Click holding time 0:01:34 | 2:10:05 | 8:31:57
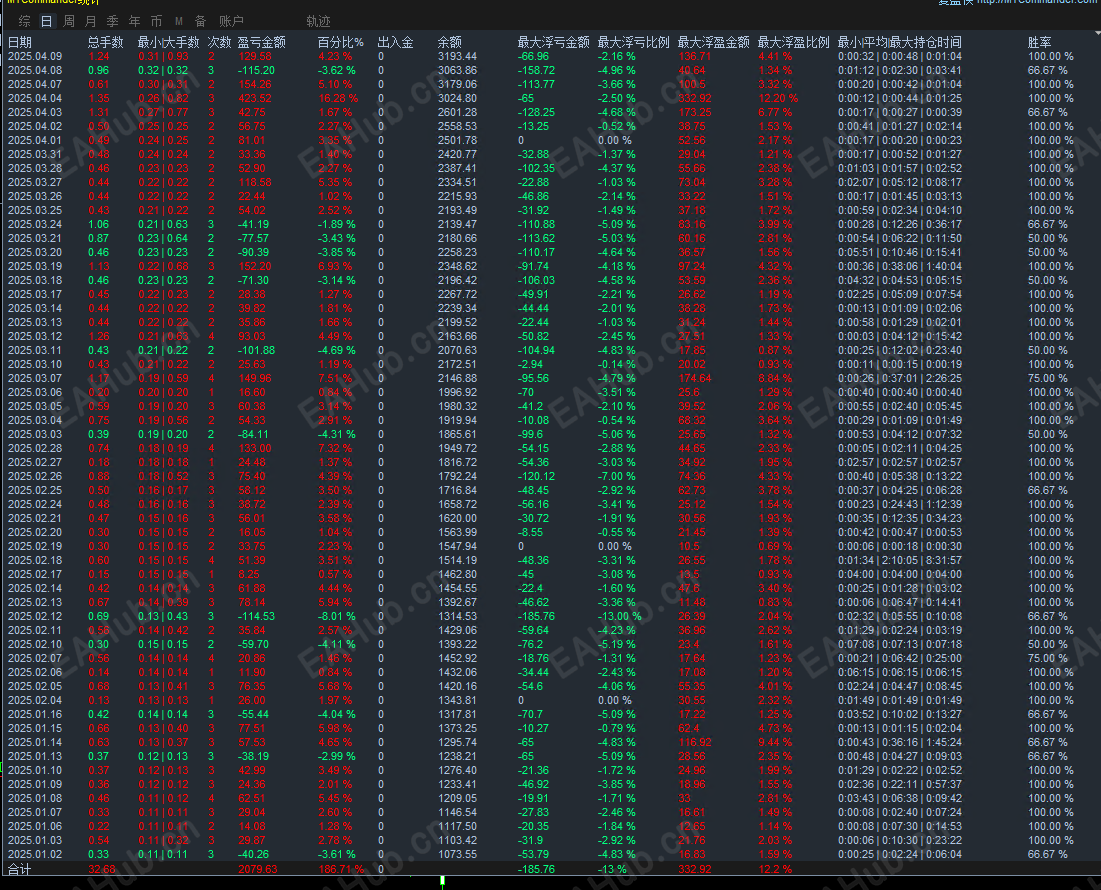The height and width of the screenshot is (890, 1101). (899, 560)
